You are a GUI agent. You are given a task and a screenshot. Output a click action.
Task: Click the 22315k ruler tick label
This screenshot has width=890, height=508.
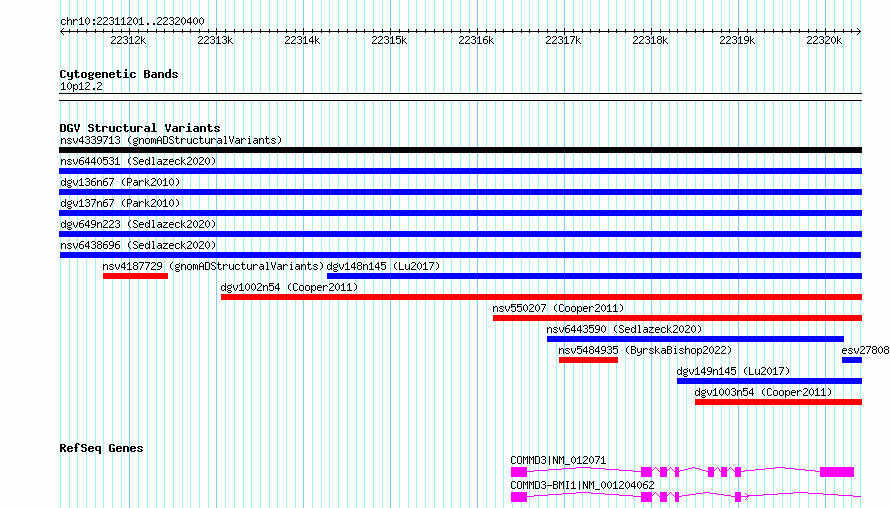coord(389,40)
